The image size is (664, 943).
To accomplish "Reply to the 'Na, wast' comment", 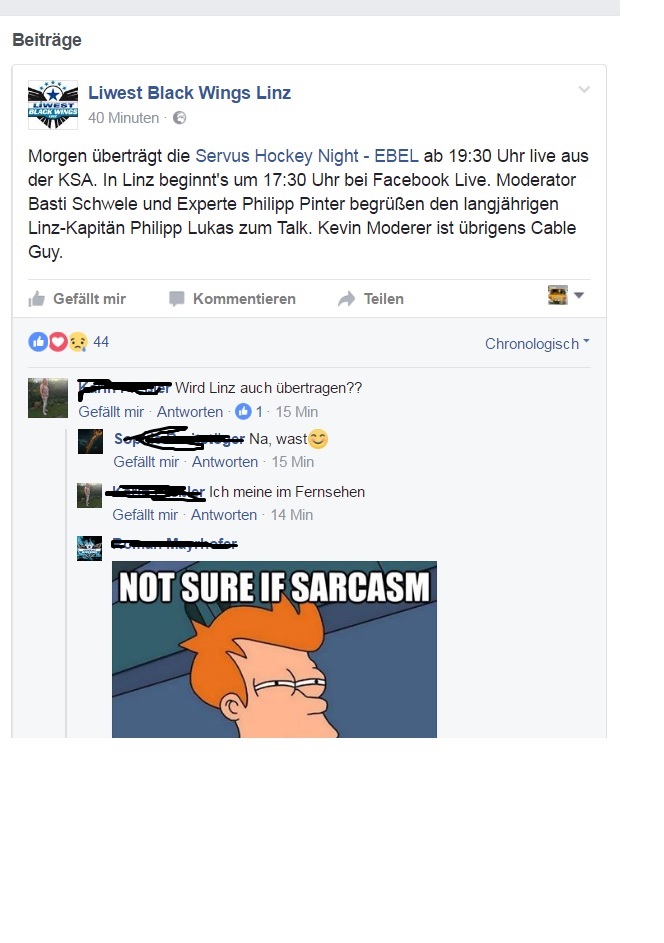I will point(225,462).
